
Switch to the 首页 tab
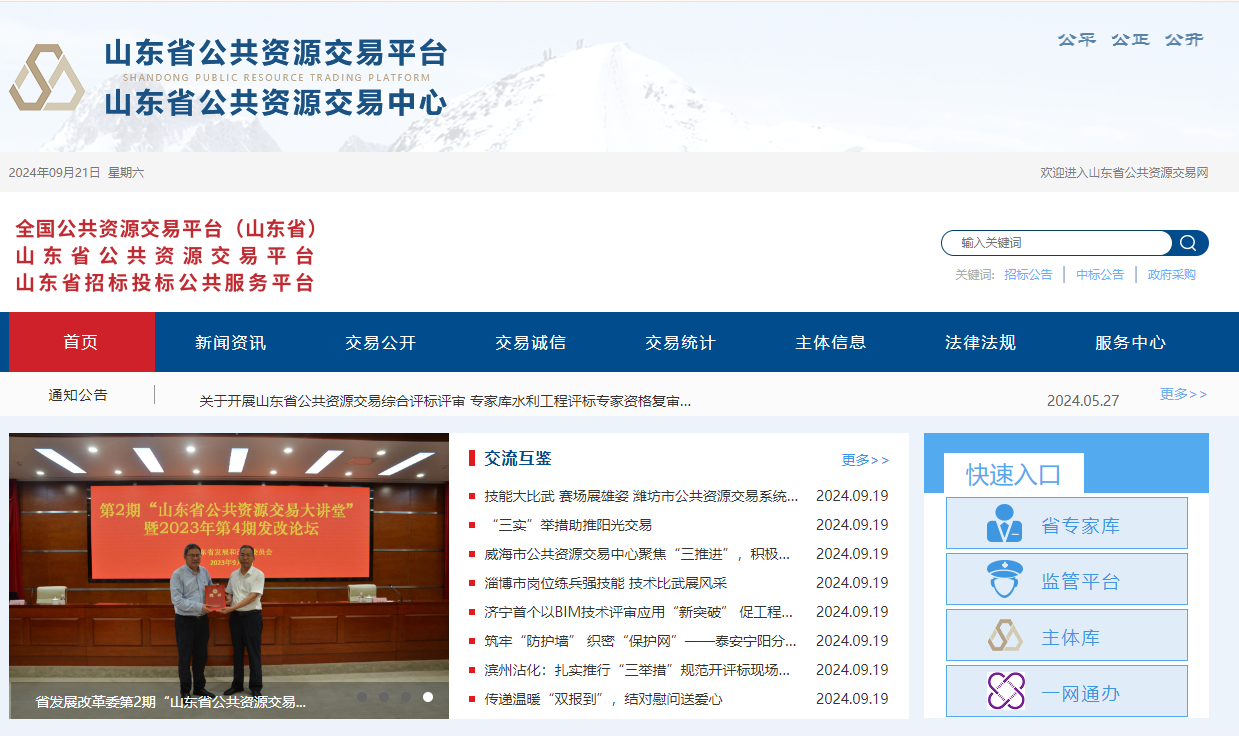click(81, 342)
